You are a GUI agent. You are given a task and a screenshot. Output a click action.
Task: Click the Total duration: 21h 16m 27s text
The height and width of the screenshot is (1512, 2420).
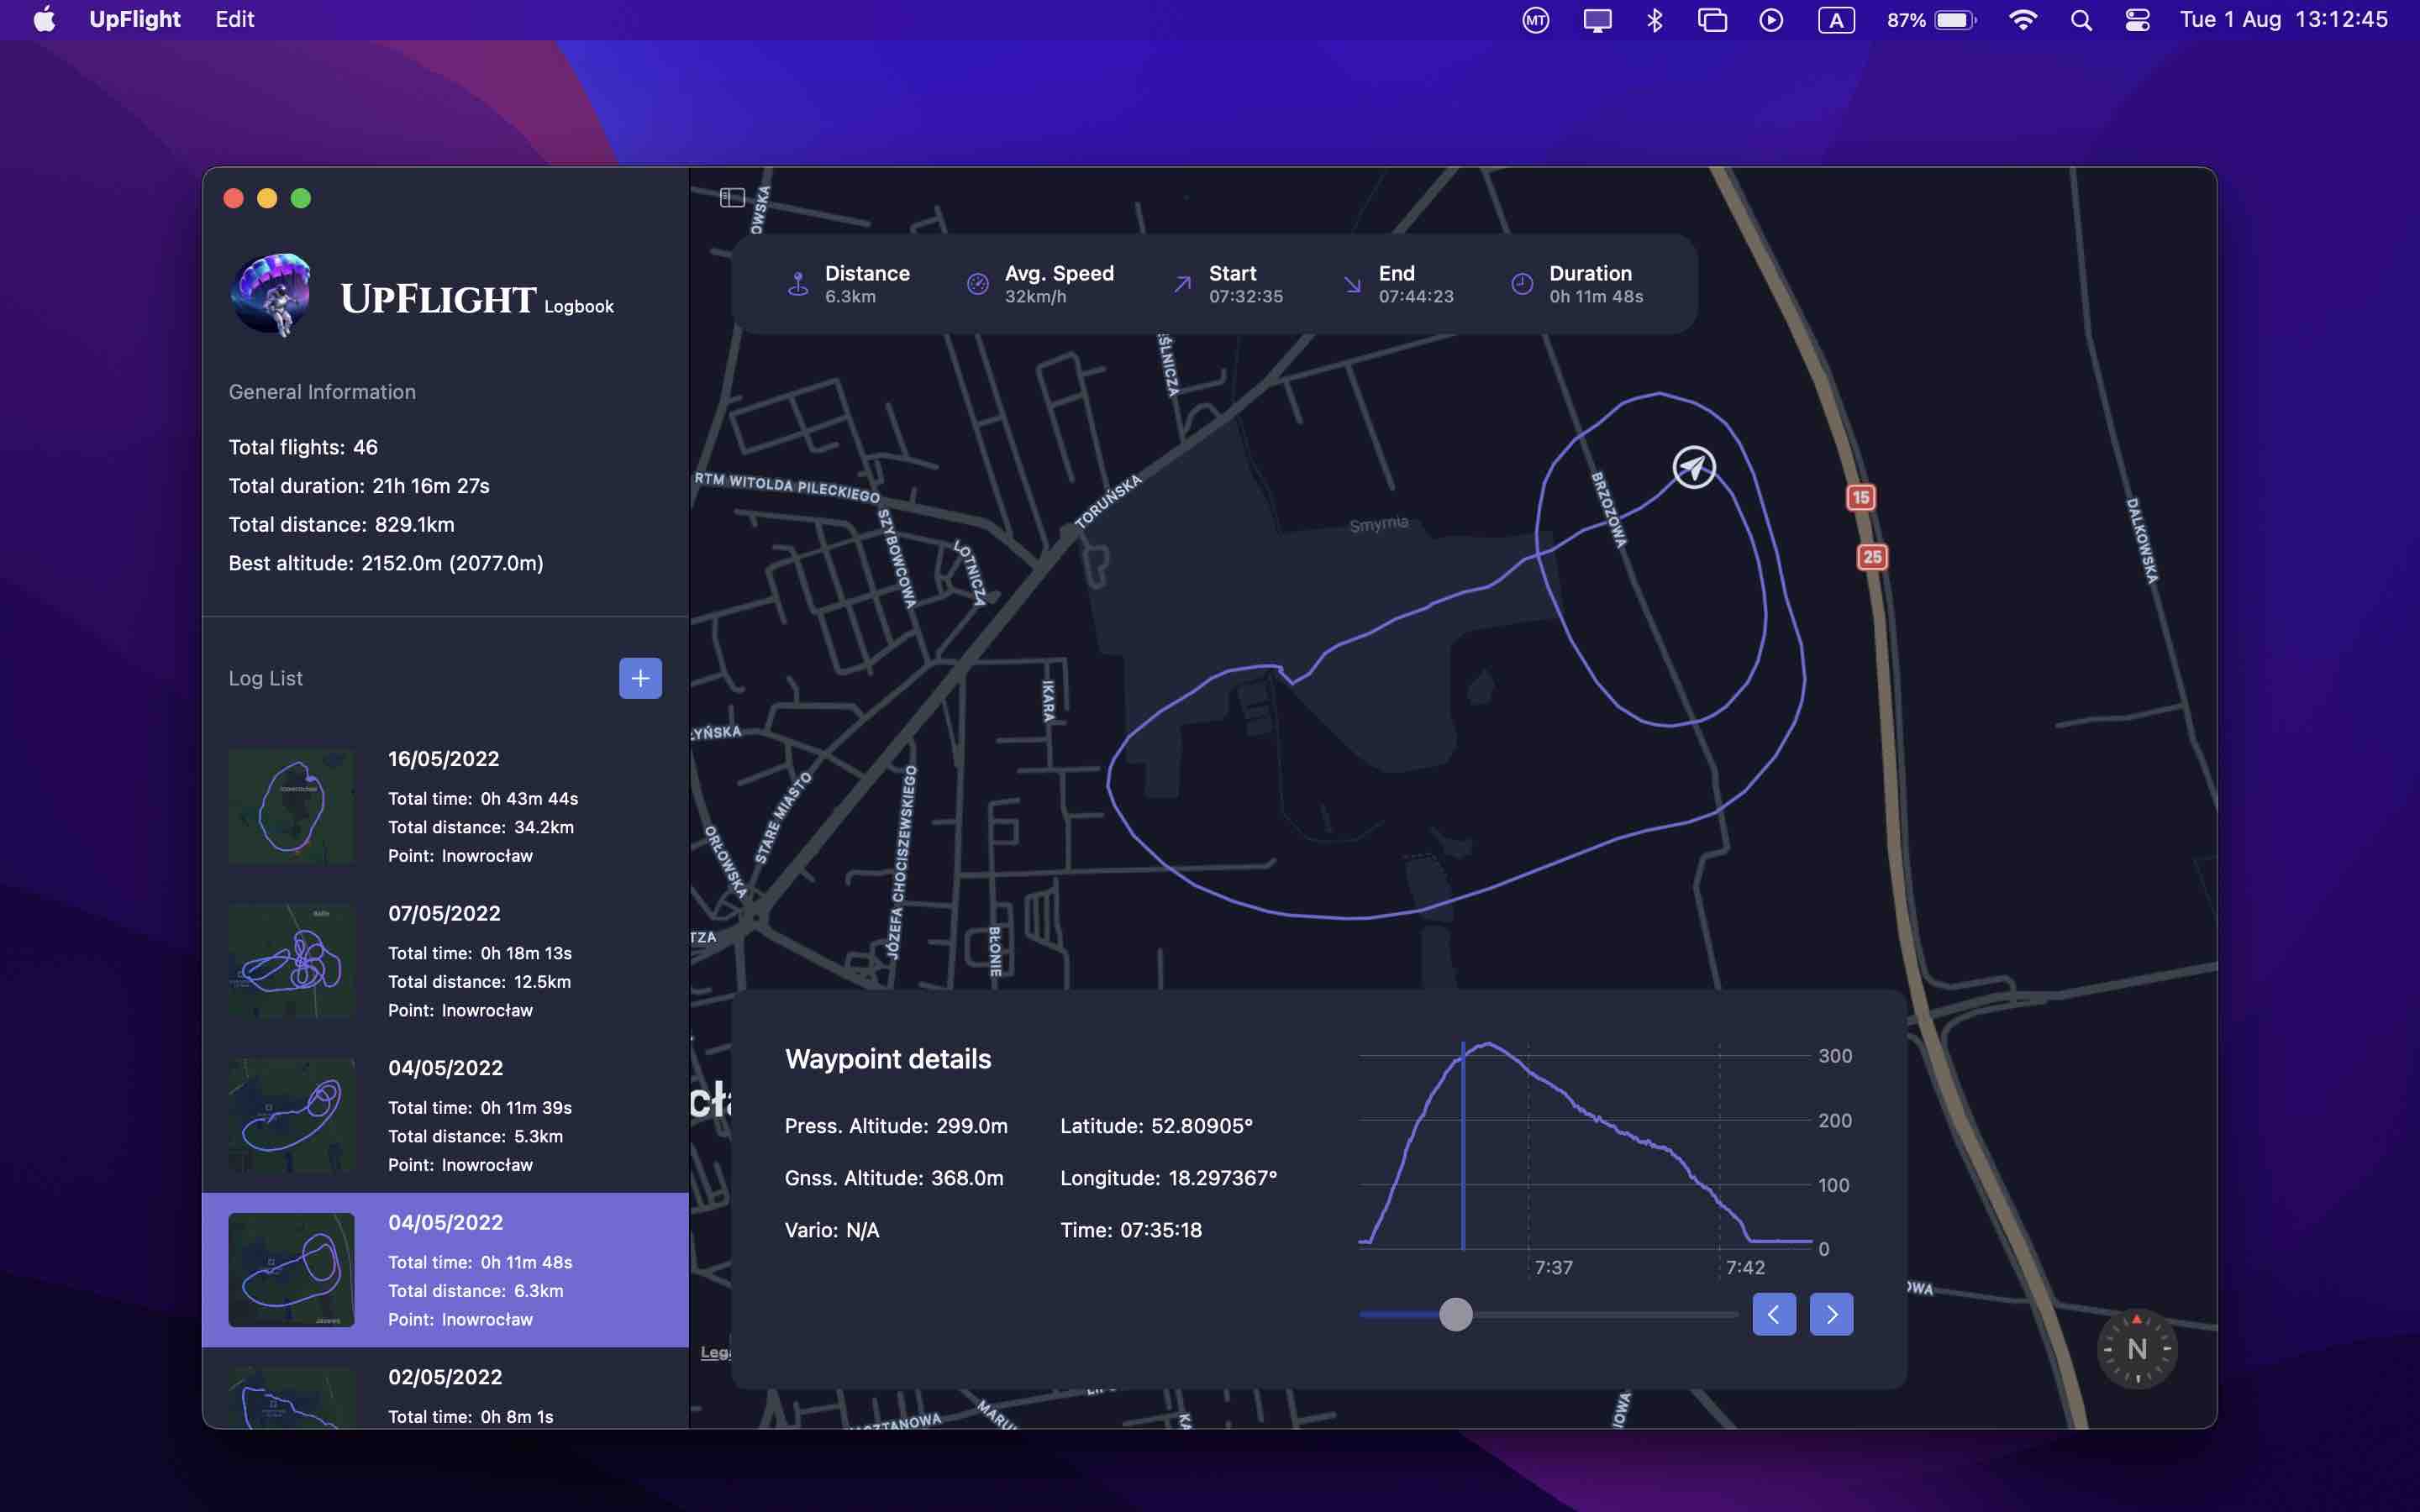pyautogui.click(x=359, y=486)
